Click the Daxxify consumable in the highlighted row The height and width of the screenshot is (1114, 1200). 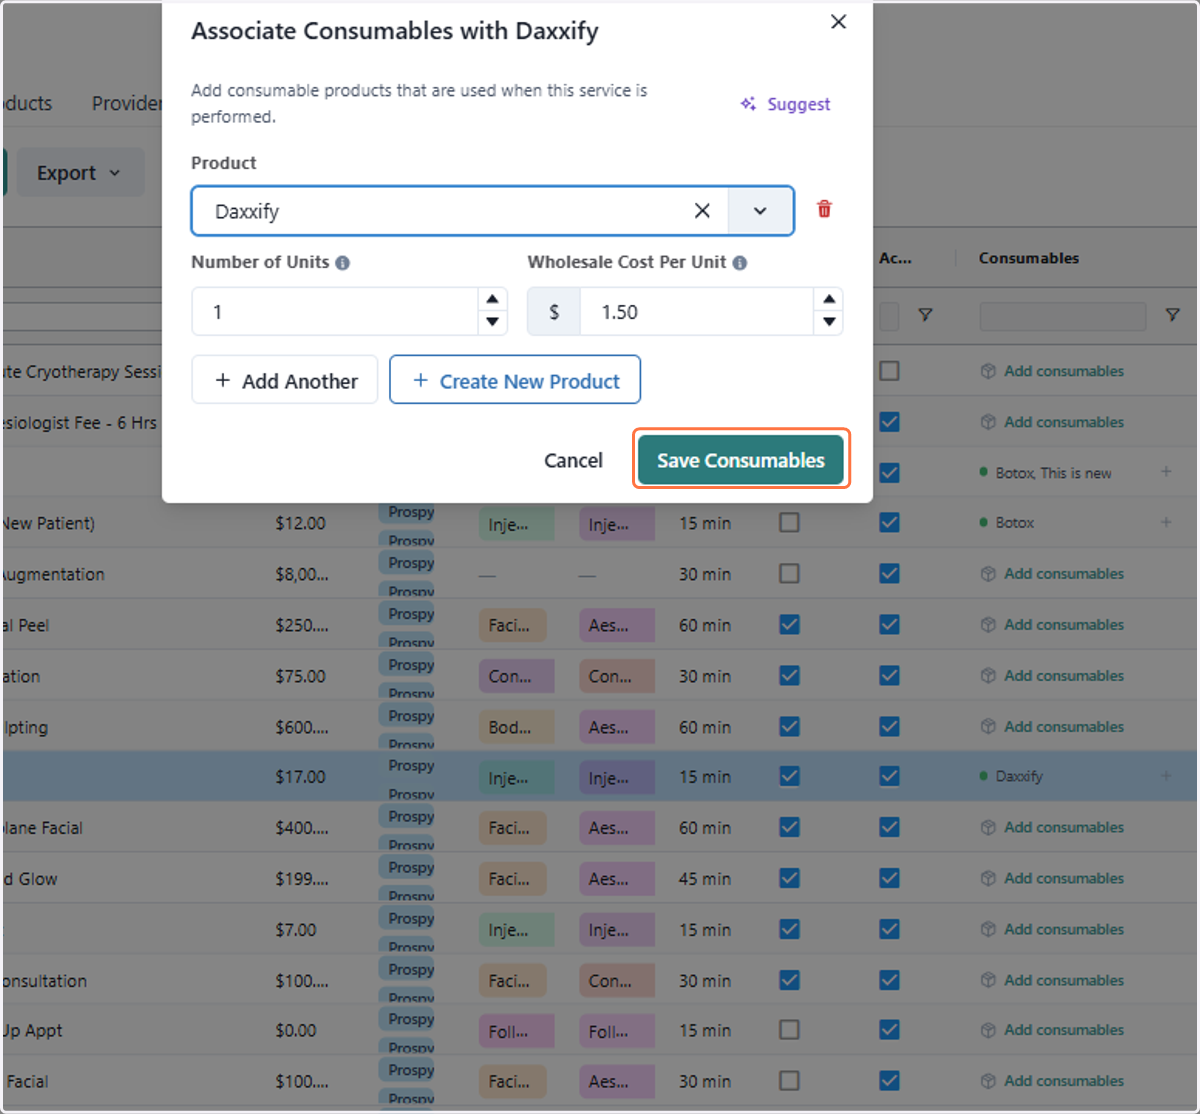click(1019, 776)
